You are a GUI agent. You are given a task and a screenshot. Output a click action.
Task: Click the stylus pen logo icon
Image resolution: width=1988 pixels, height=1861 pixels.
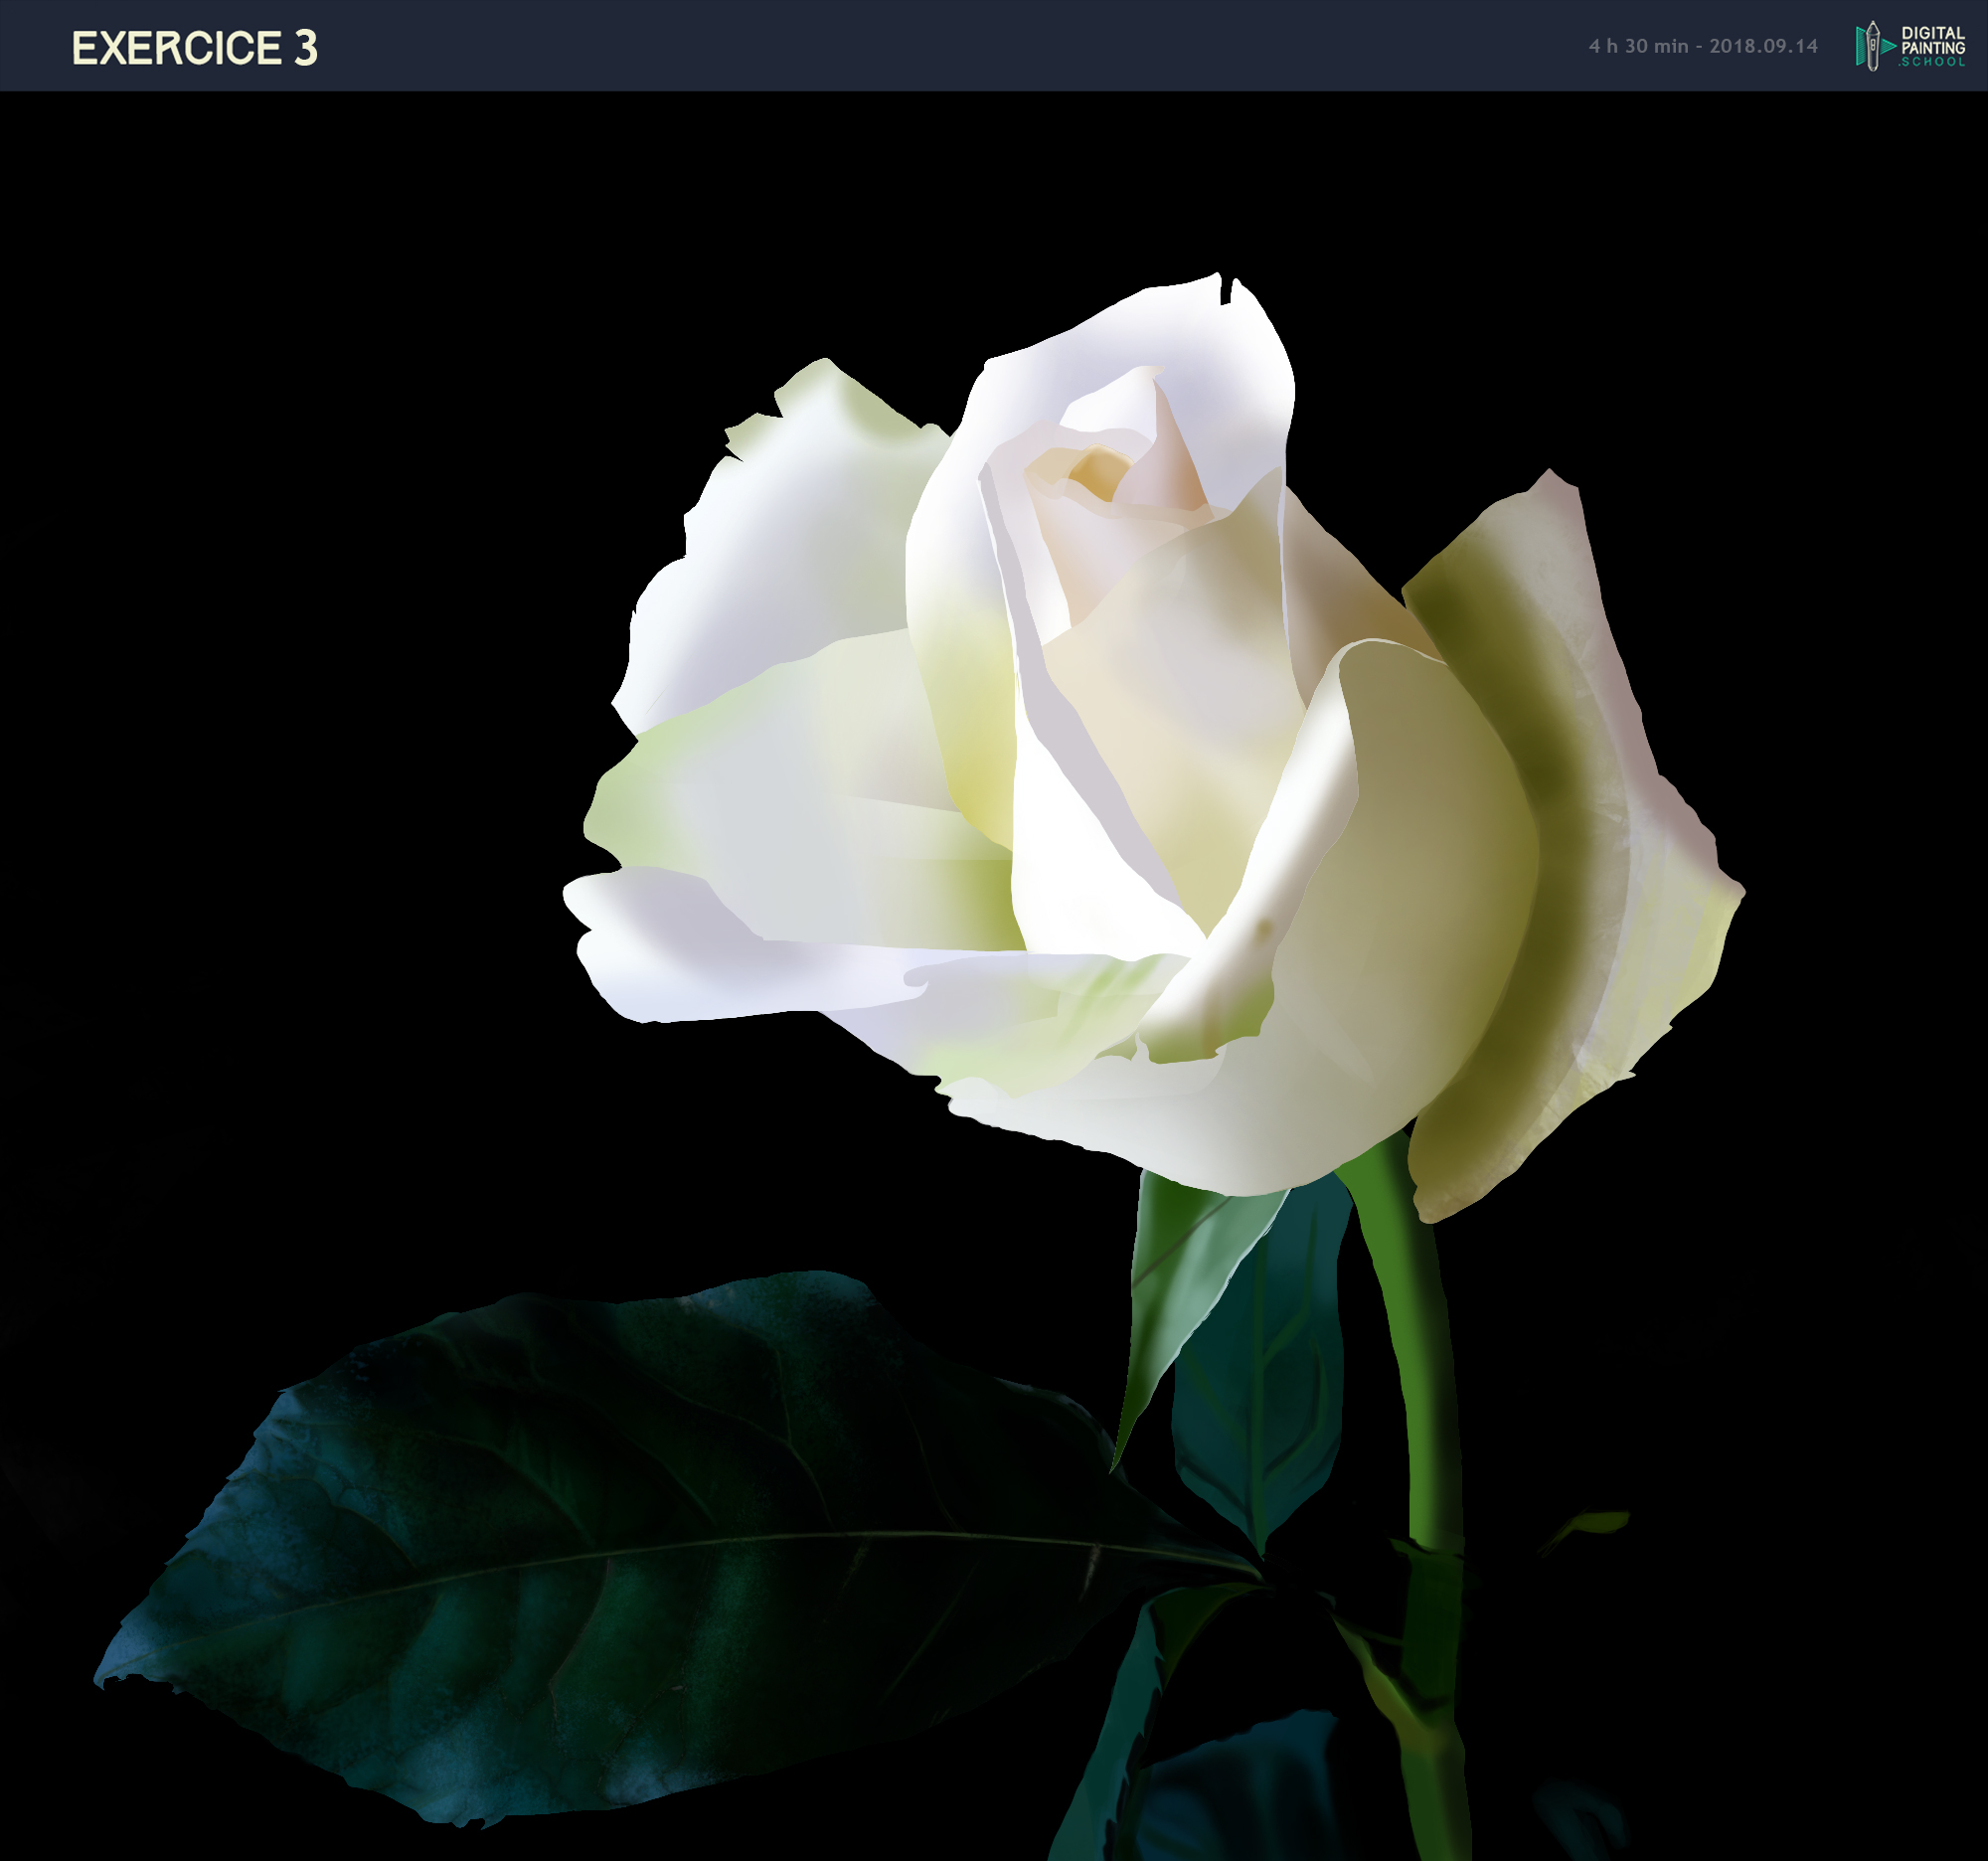coord(1872,46)
